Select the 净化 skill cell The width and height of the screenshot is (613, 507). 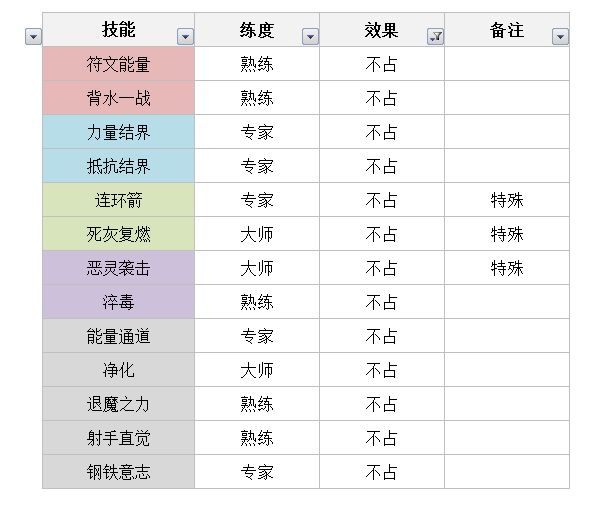(x=118, y=371)
